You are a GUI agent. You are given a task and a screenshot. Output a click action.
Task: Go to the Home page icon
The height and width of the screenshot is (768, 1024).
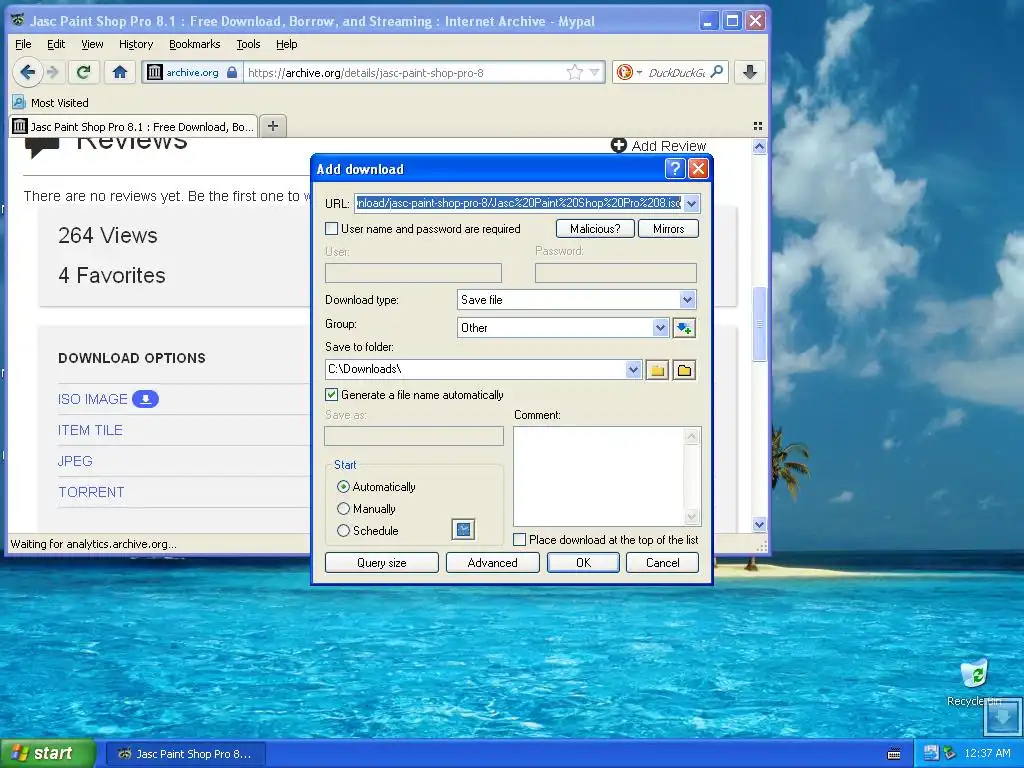(120, 72)
